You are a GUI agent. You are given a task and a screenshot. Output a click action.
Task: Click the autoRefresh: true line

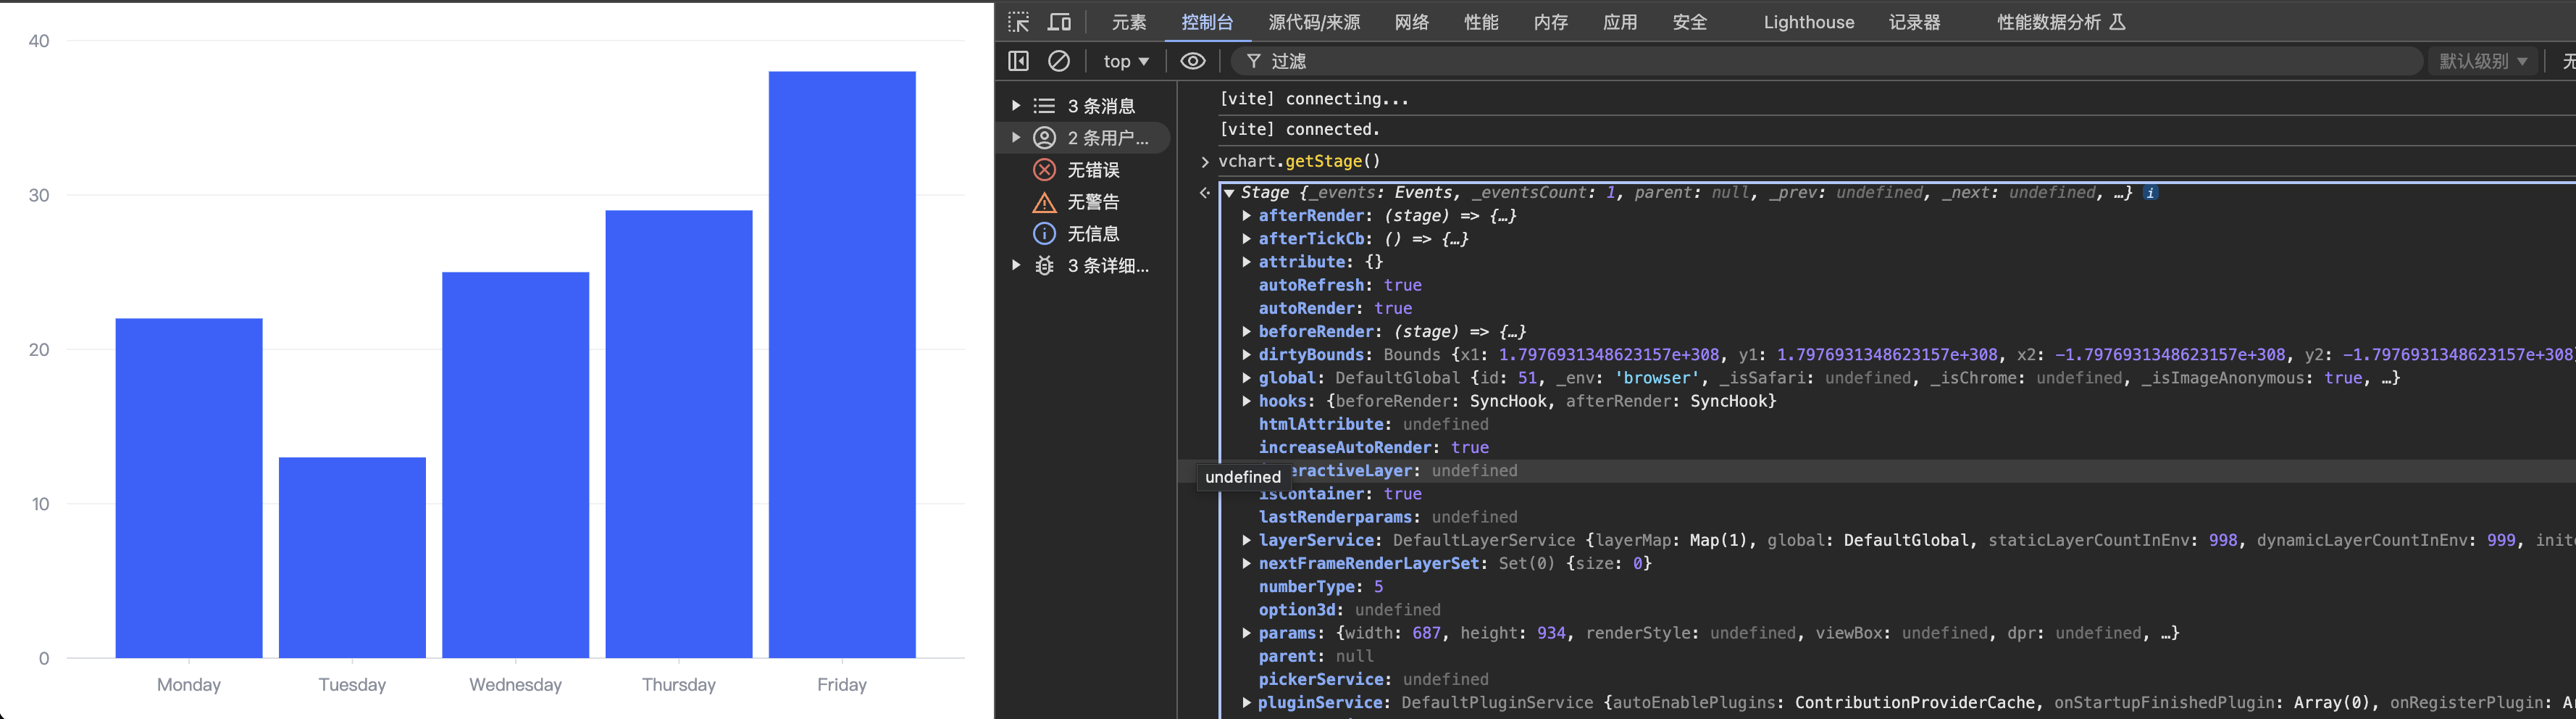[x=1339, y=285]
